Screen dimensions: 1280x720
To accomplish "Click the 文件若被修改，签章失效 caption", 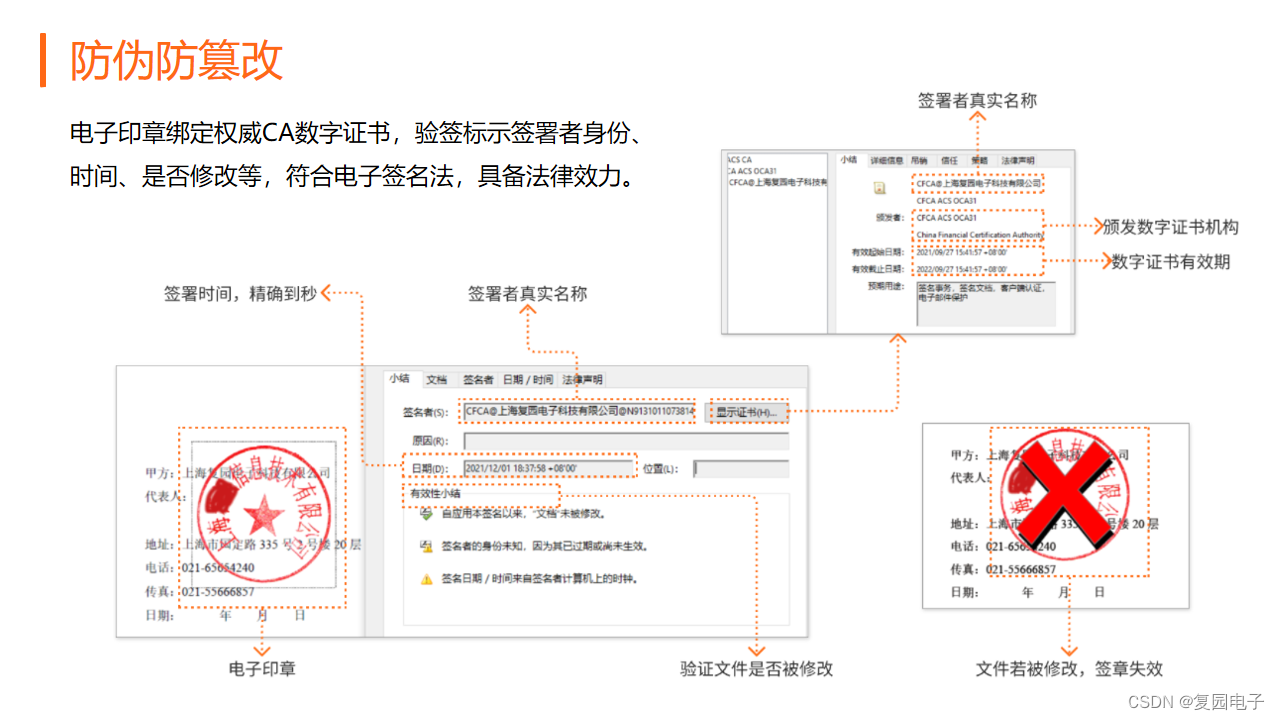I will pos(1069,669).
